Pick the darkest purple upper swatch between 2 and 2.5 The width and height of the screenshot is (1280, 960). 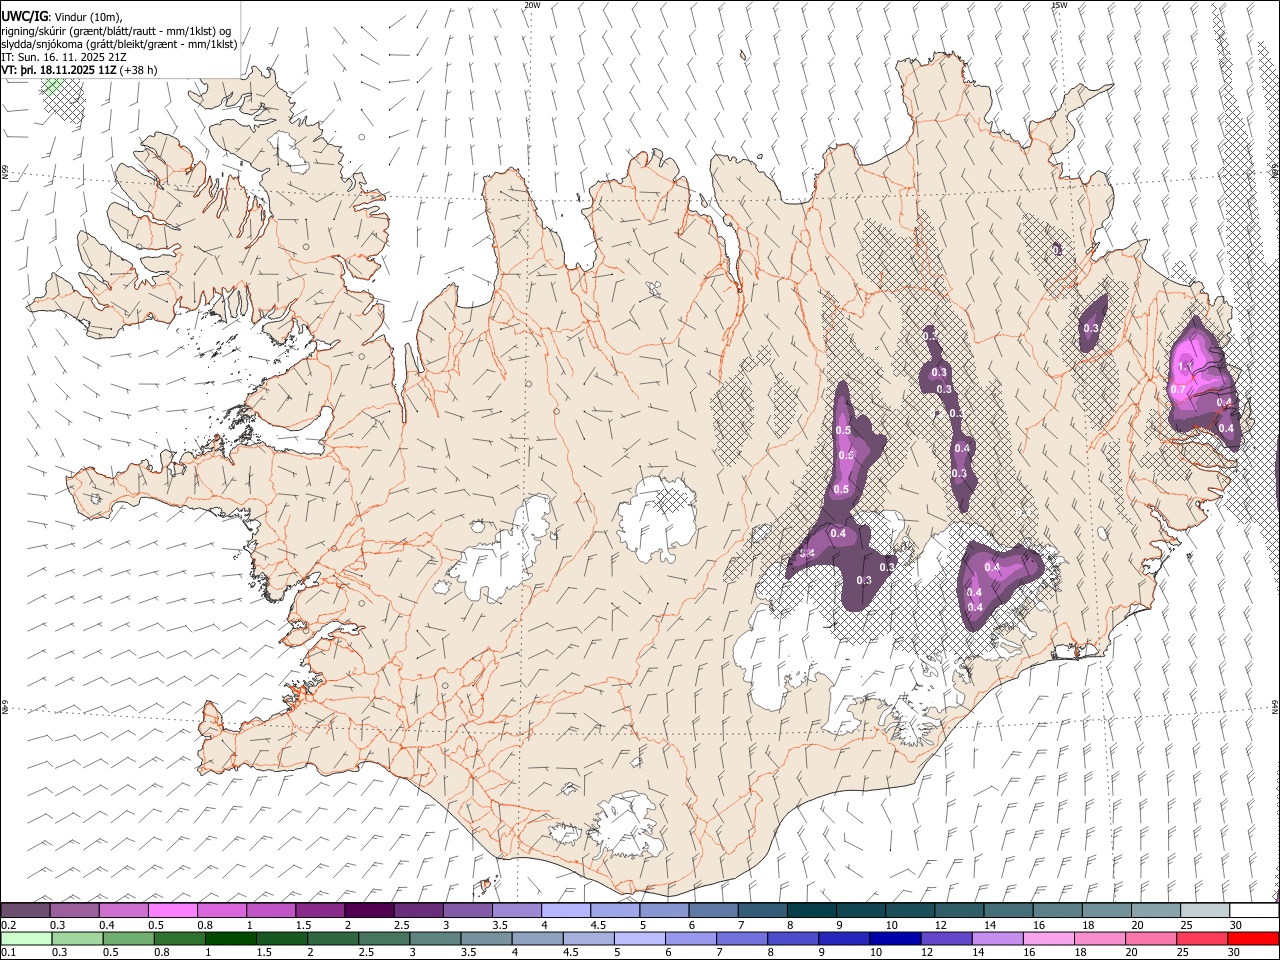pyautogui.click(x=369, y=911)
